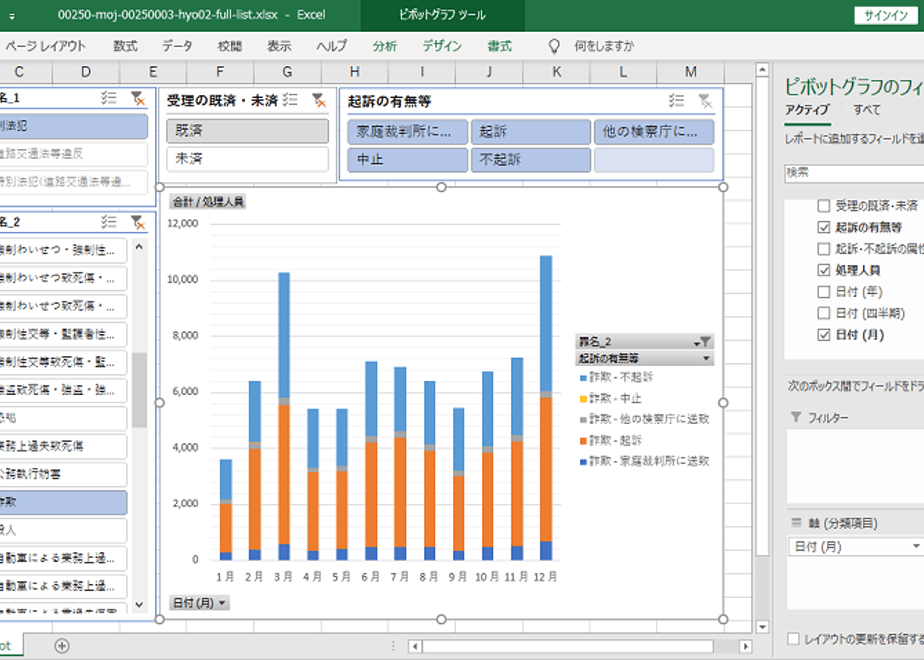
Task: Select 既済 slicer item
Action: tap(248, 131)
